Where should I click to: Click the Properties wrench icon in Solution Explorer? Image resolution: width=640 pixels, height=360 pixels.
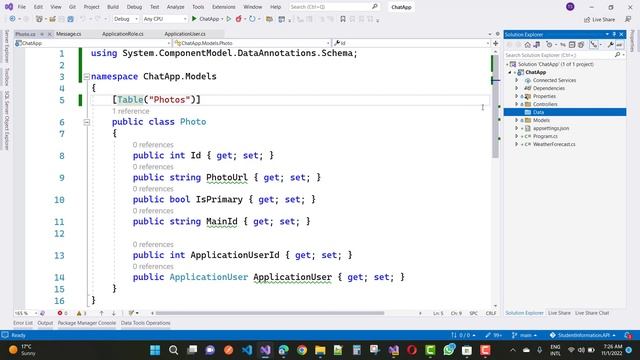[x=611, y=44]
